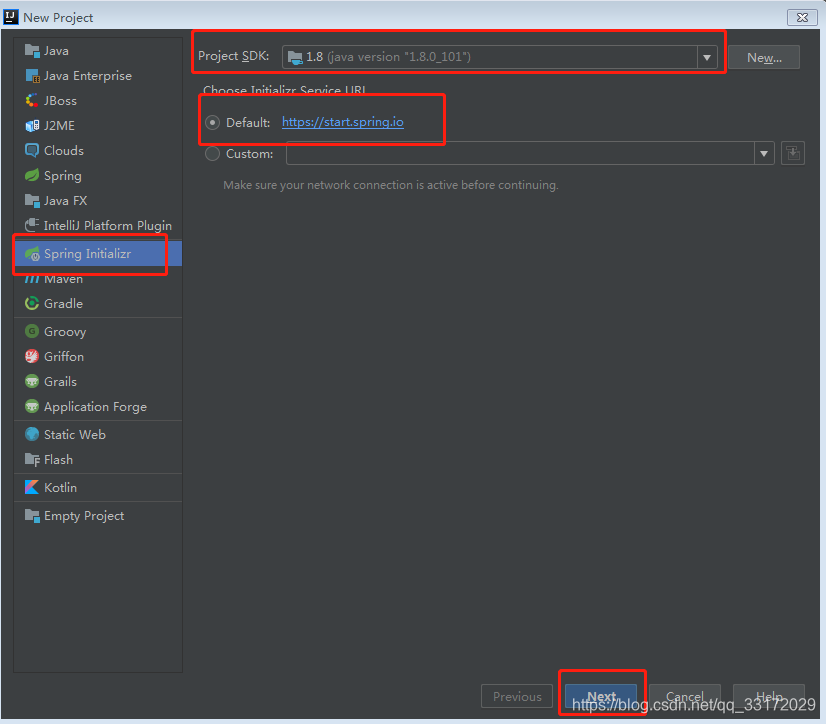Select the Gradle label text
Viewport: 826px width, 724px height.
point(64,304)
